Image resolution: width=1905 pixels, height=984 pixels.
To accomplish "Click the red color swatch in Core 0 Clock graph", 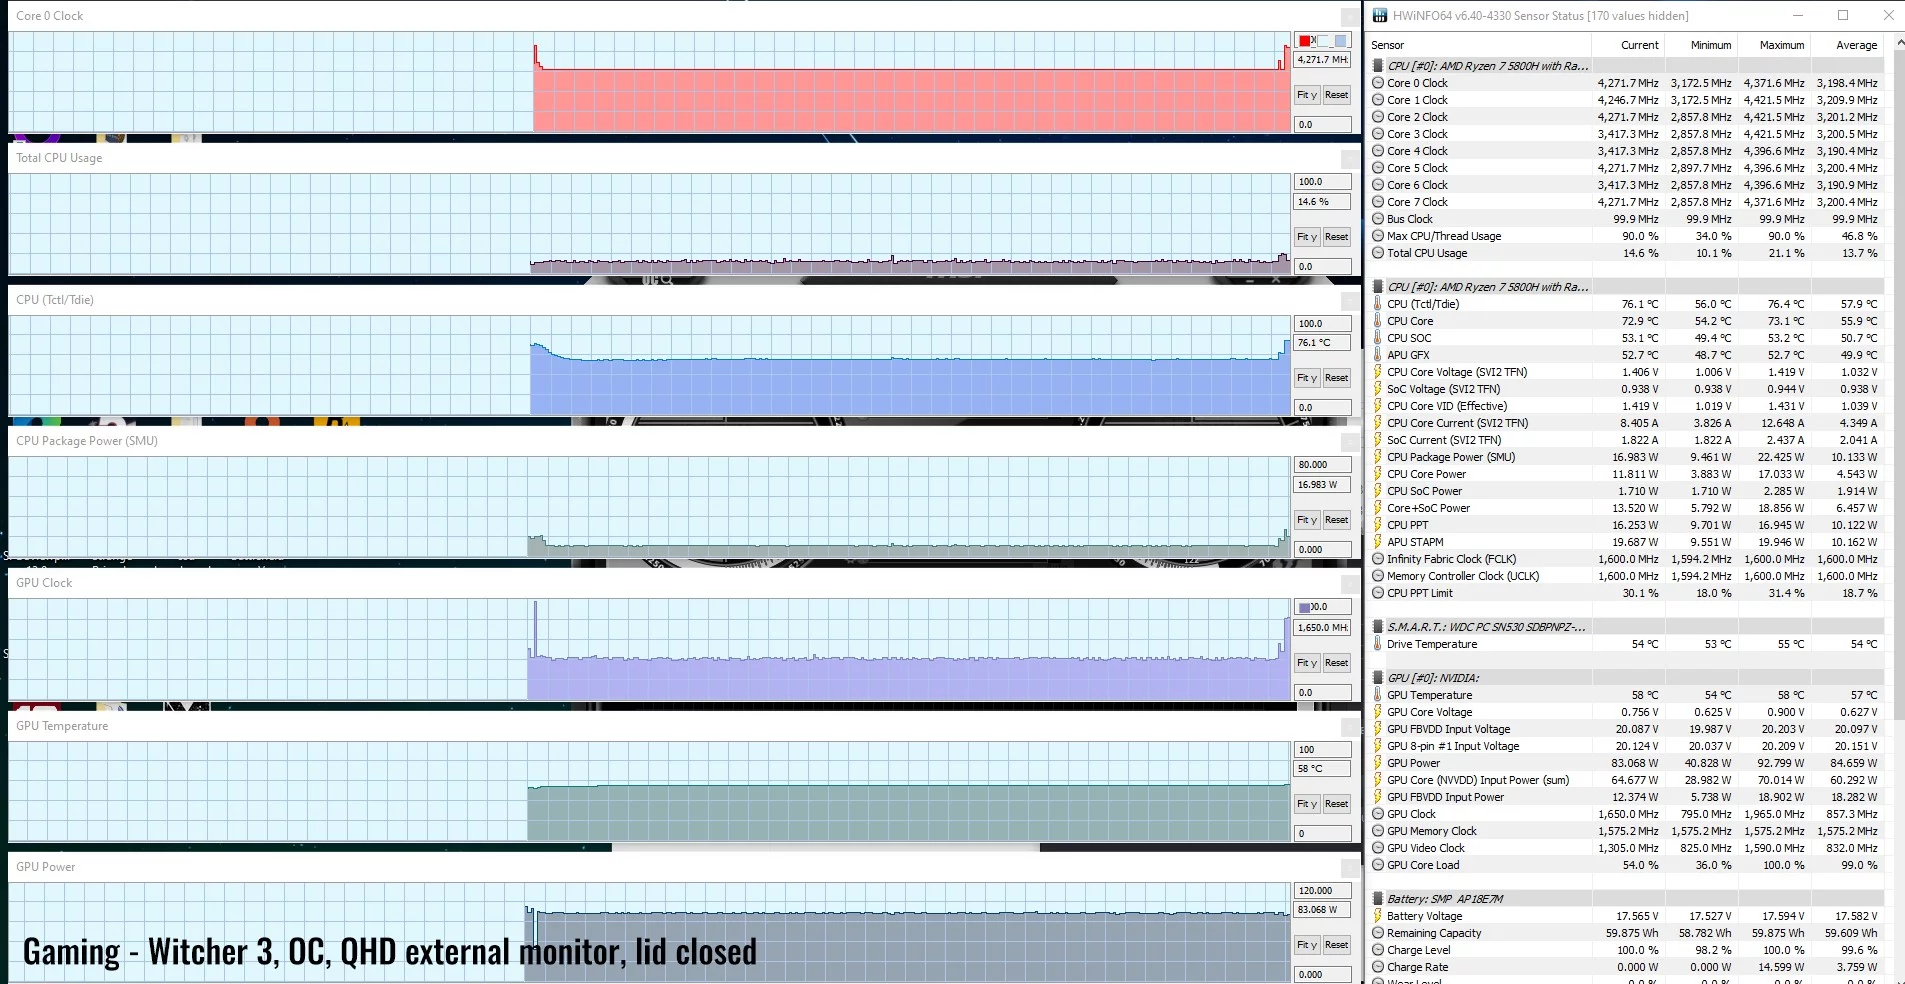I will point(1305,41).
